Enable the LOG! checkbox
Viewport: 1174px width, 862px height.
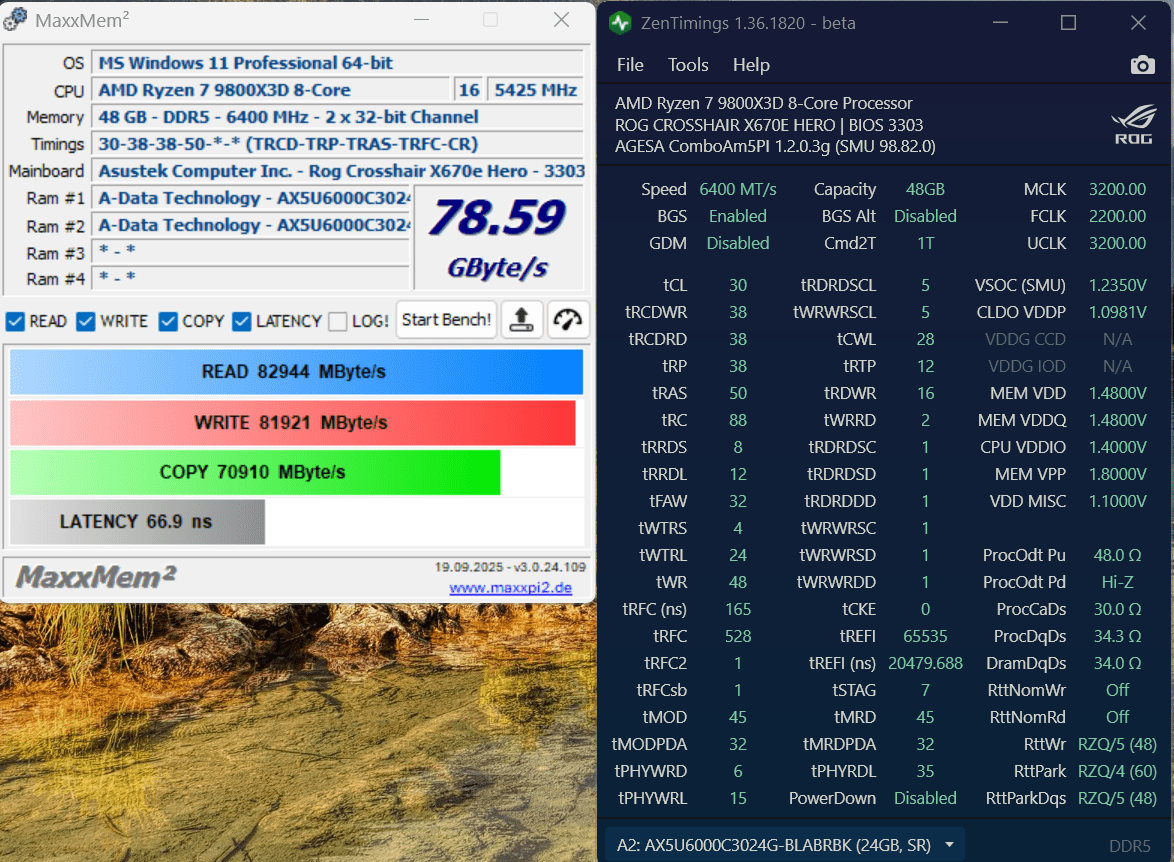338,321
